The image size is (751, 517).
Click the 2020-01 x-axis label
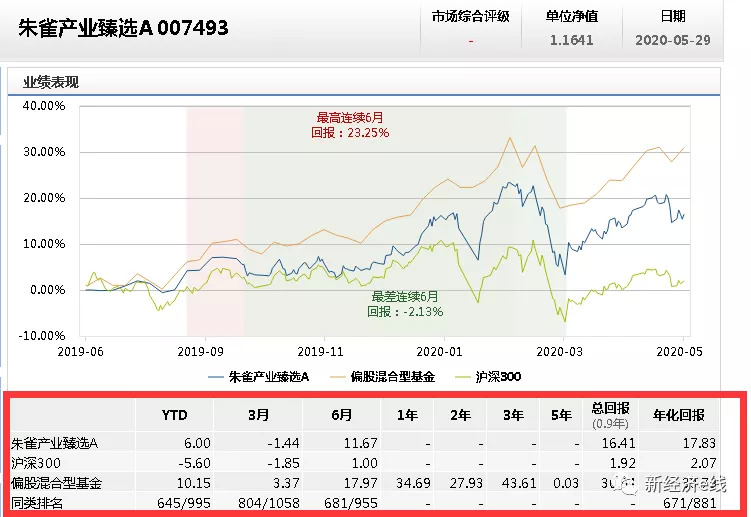tap(440, 352)
